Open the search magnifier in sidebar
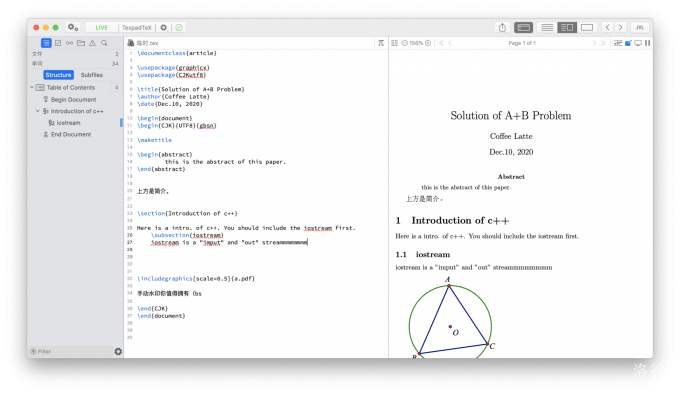The height and width of the screenshot is (394, 680). point(104,43)
